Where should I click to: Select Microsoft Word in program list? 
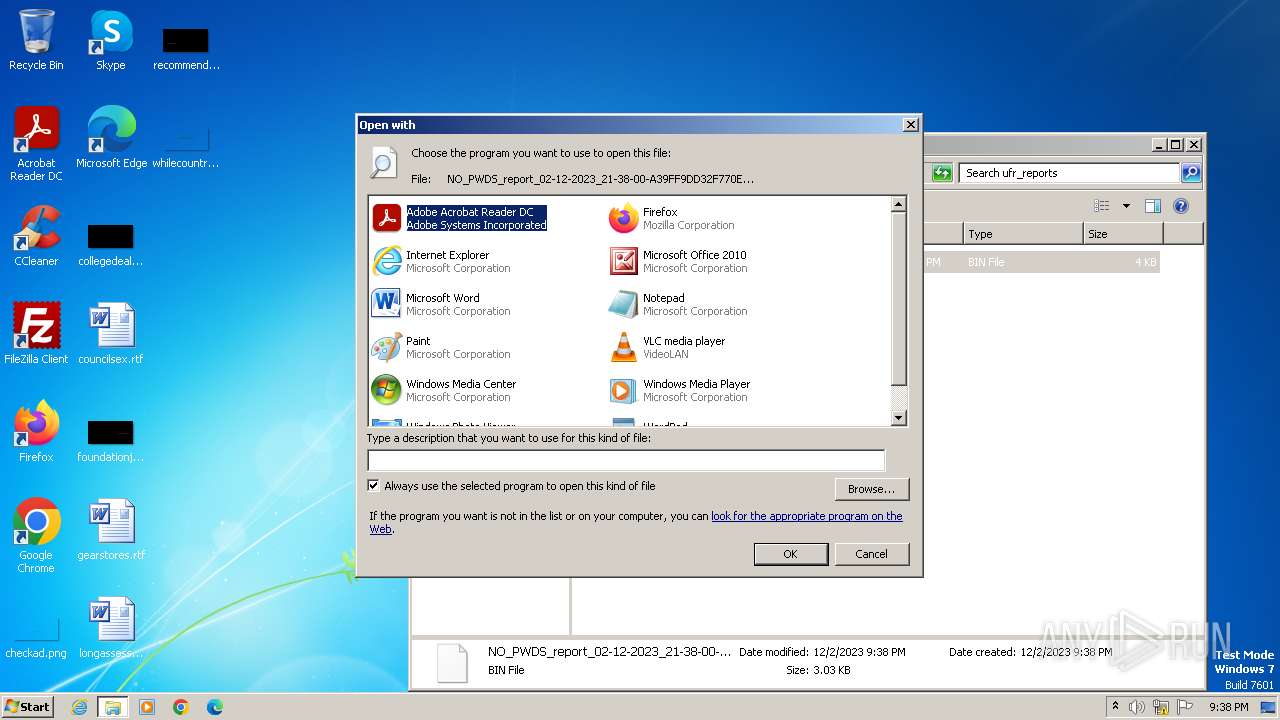[x=441, y=304]
